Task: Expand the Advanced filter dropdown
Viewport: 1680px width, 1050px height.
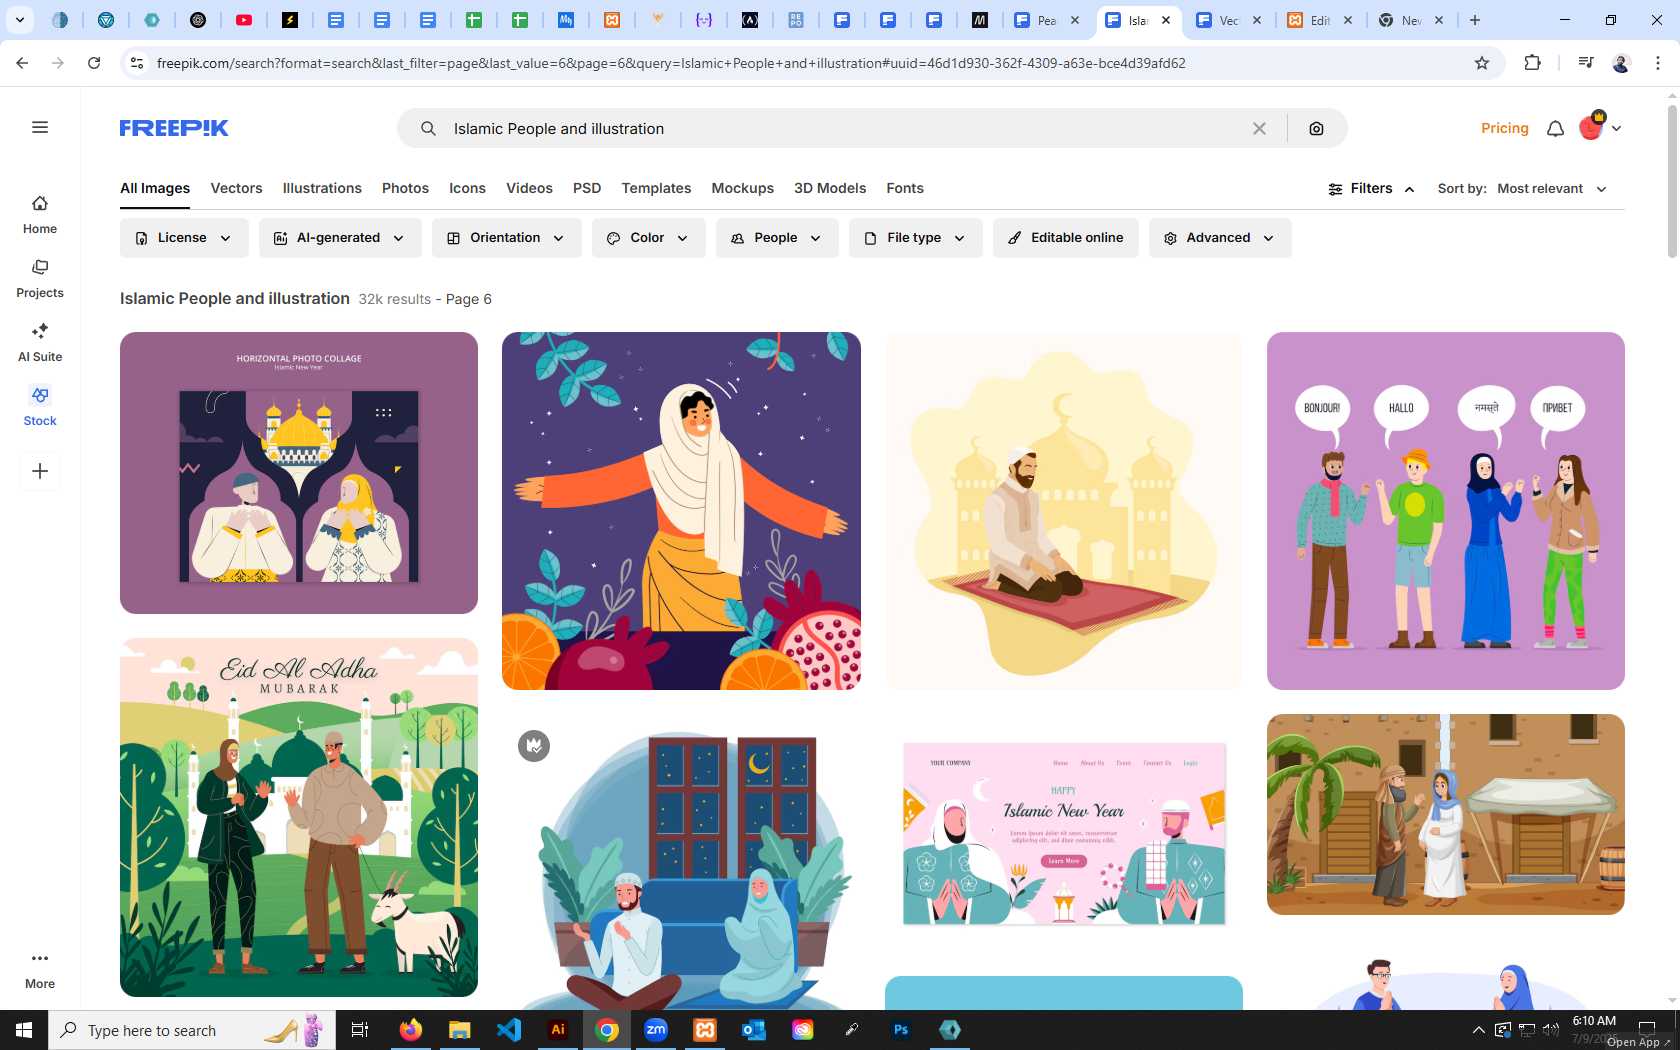Action: [1220, 238]
